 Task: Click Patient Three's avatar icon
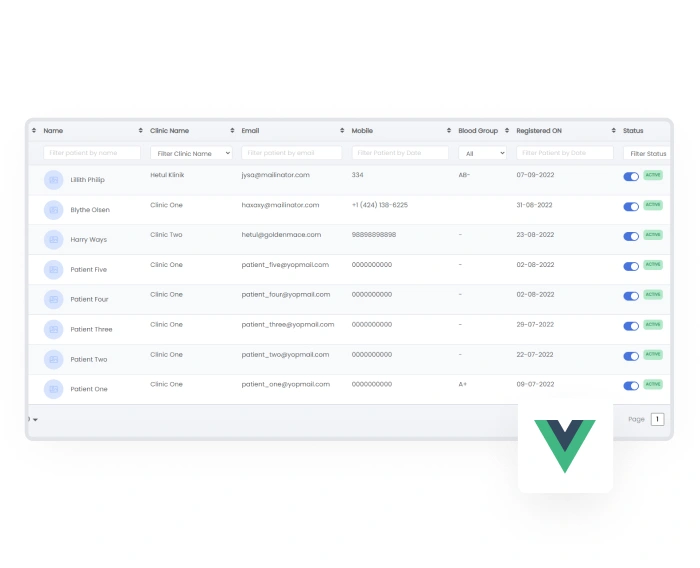(54, 330)
